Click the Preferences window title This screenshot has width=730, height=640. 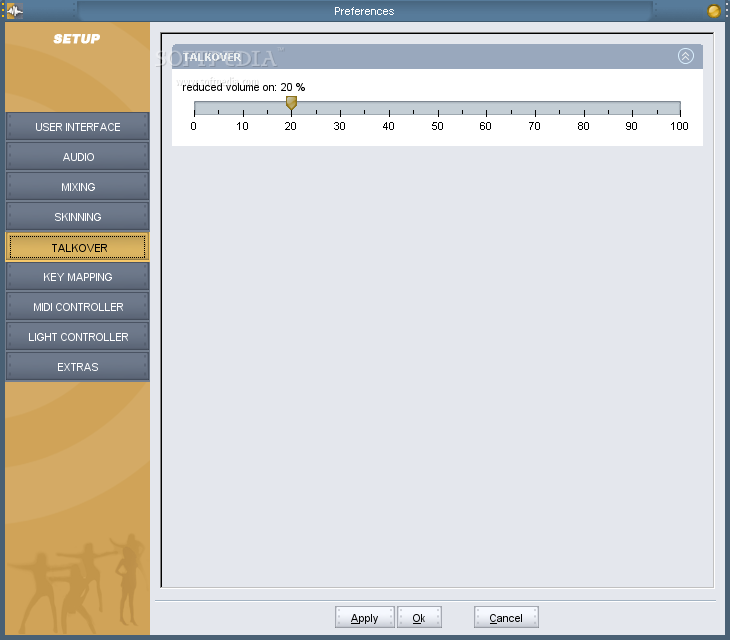point(364,11)
